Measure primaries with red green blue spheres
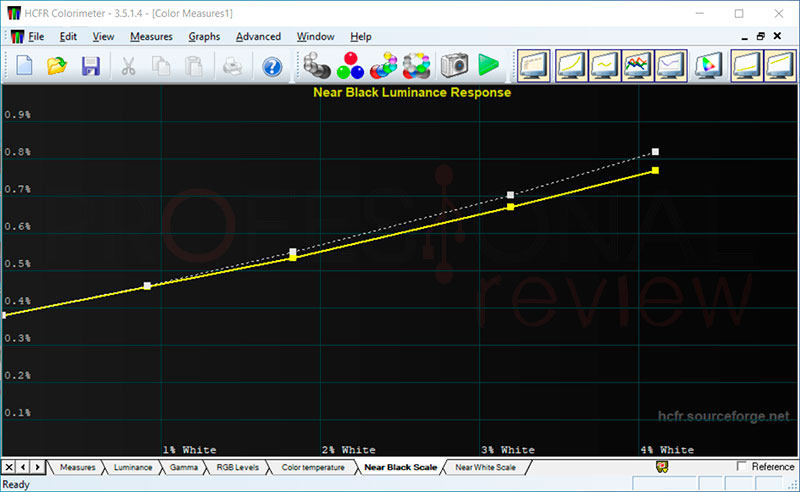 point(350,65)
